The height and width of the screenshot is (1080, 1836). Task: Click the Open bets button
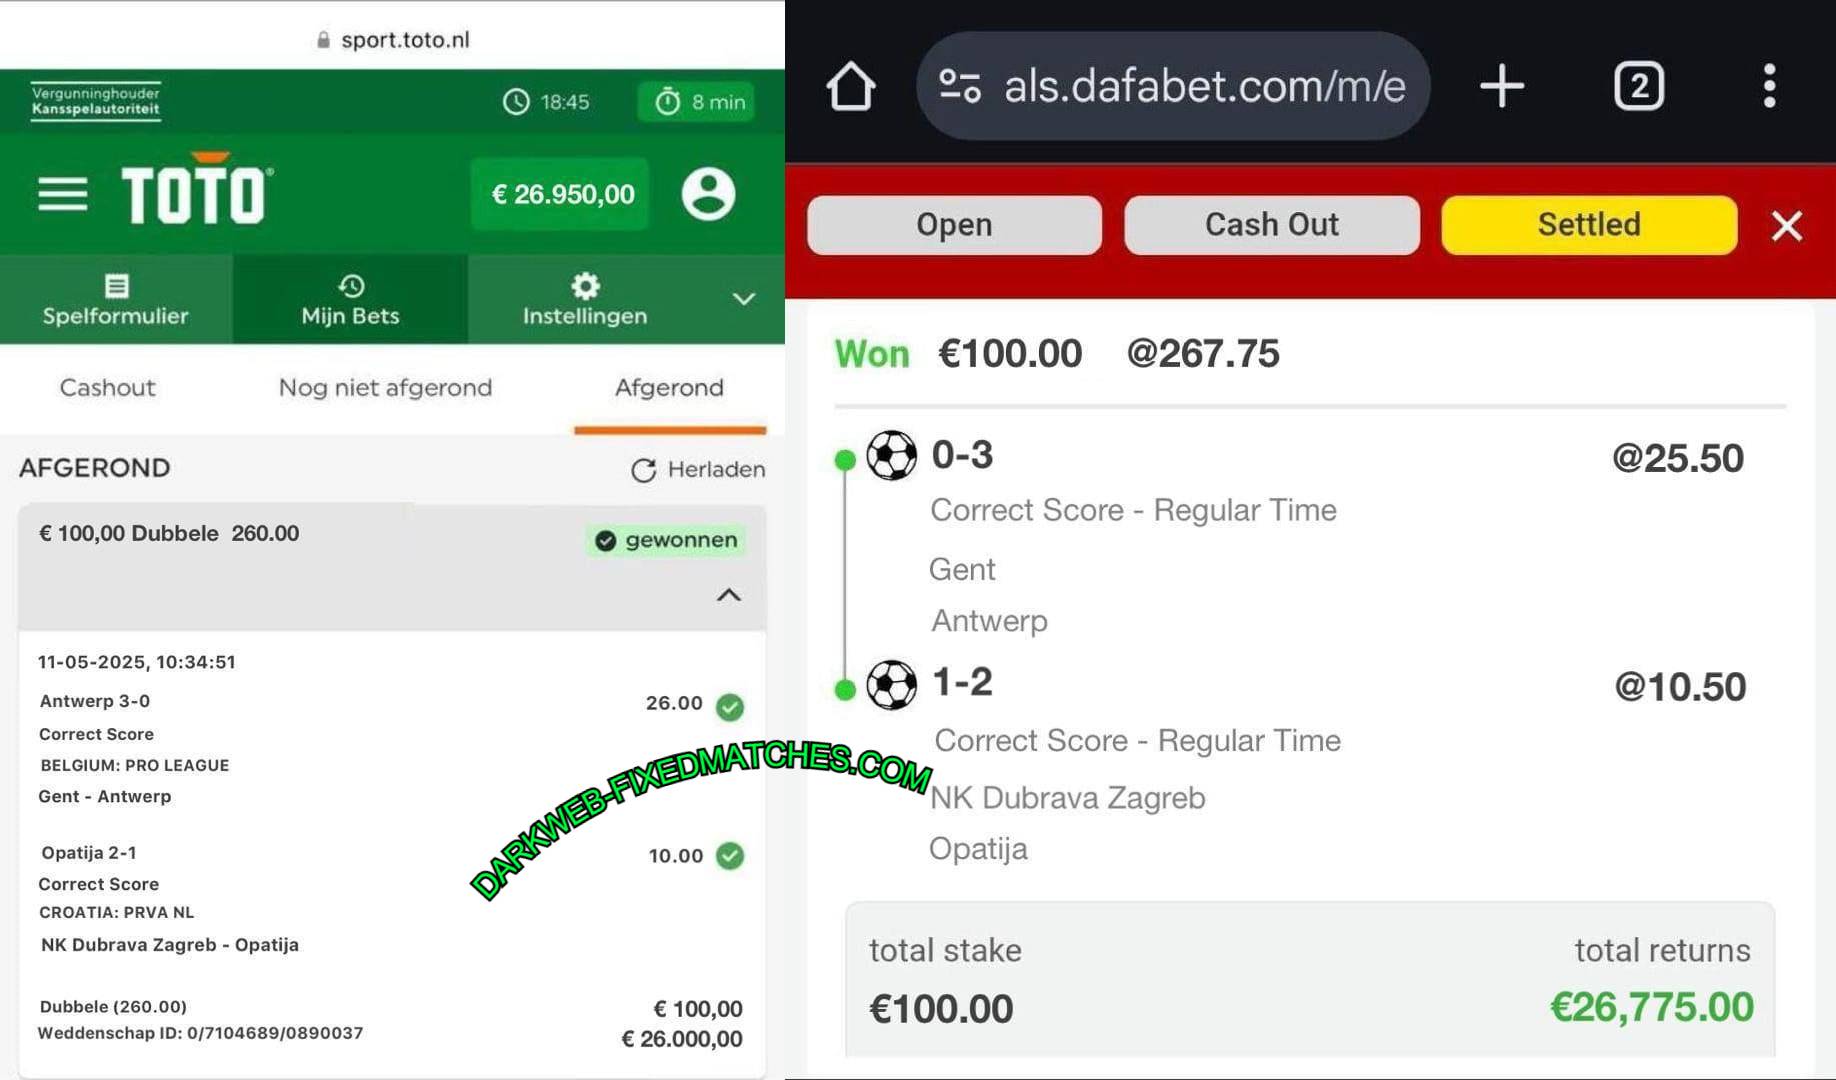[x=954, y=225]
